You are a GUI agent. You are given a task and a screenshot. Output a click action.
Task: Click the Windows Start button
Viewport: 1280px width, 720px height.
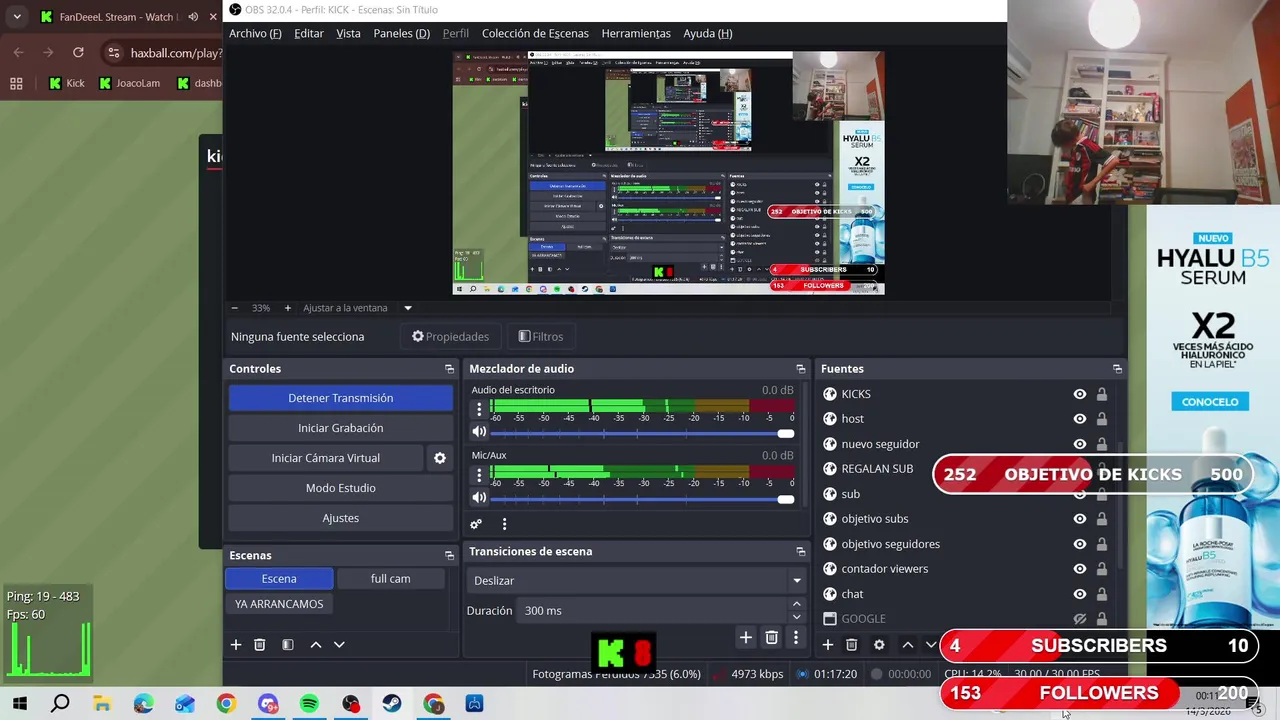pos(19,704)
